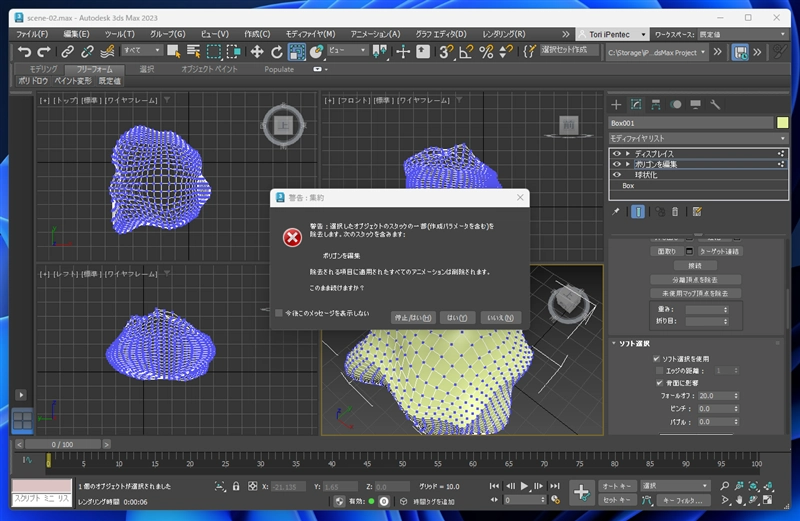Click the Undo arrow in the main toolbar
This screenshot has height=521, width=800.
[24, 52]
